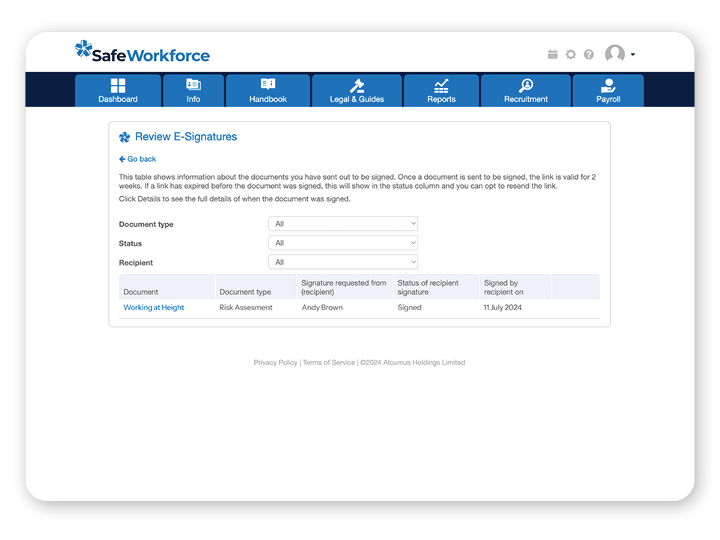This screenshot has height=540, width=720.
Task: Expand the Status filter dropdown
Action: point(342,243)
